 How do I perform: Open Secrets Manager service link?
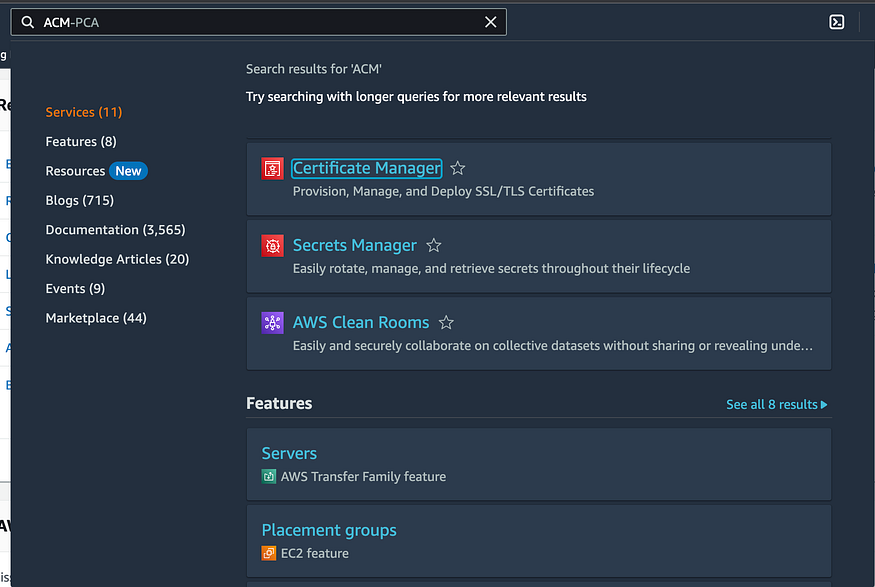(354, 245)
